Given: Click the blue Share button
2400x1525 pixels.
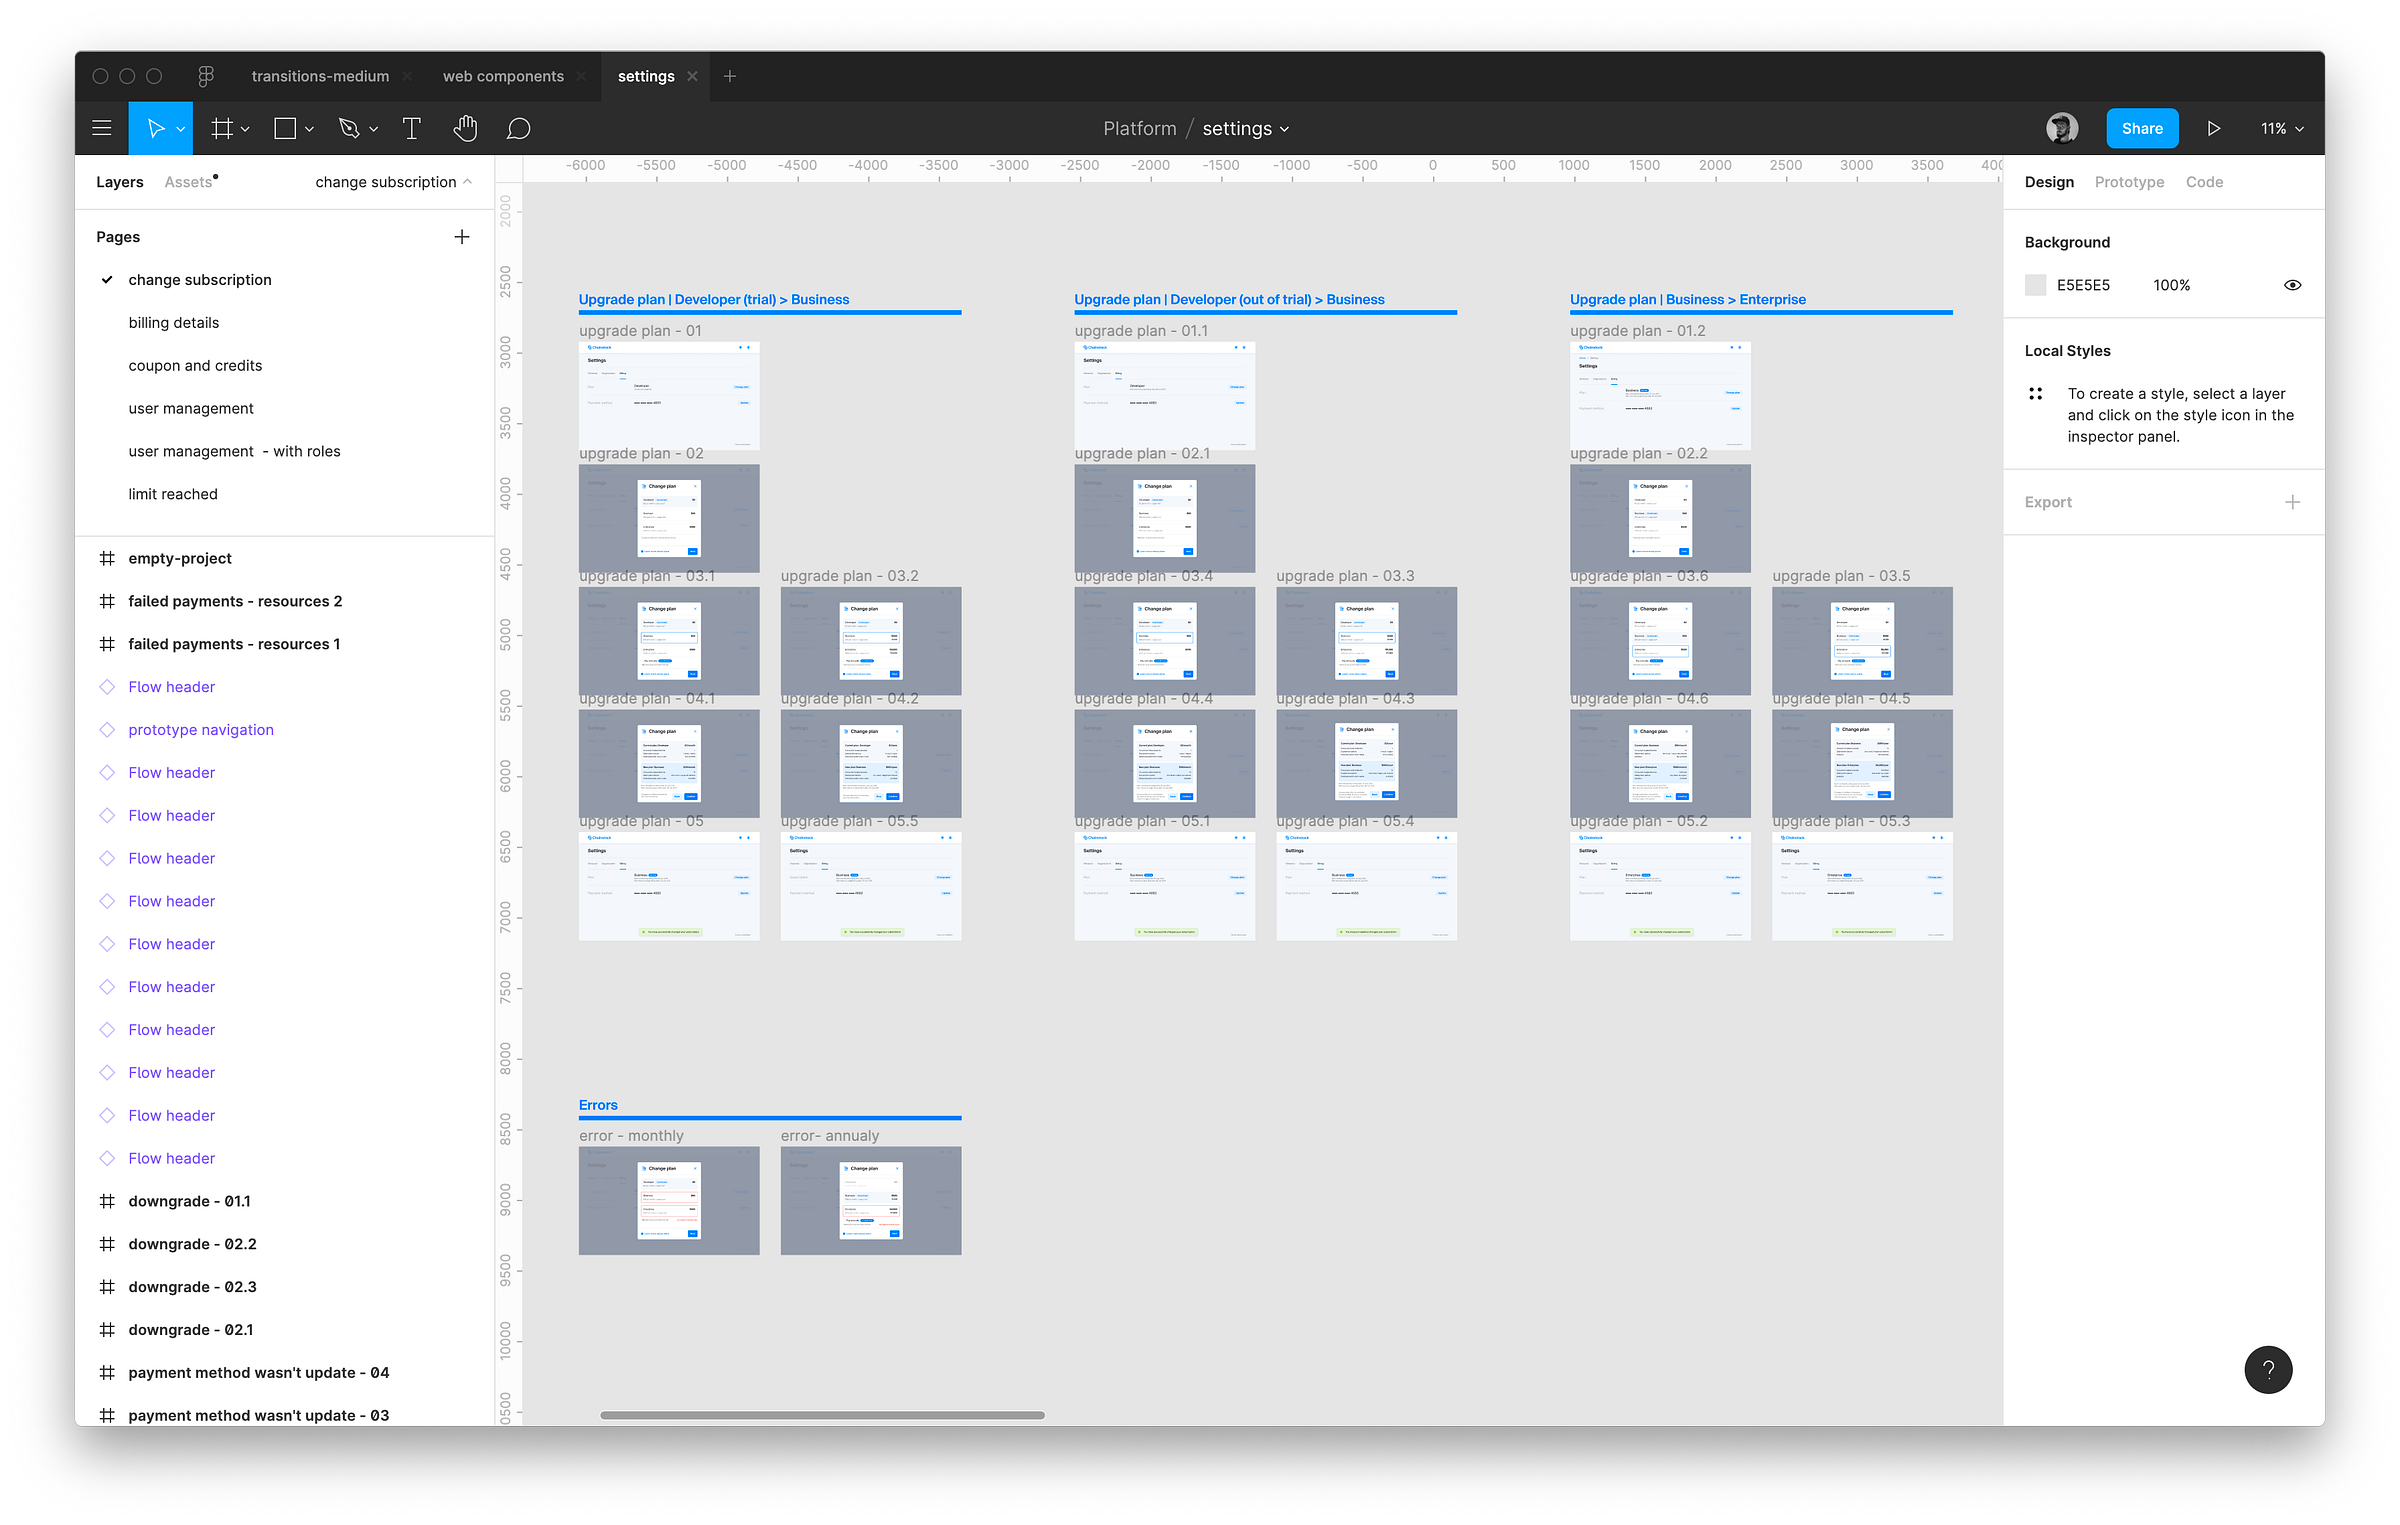Looking at the screenshot, I should (2142, 128).
